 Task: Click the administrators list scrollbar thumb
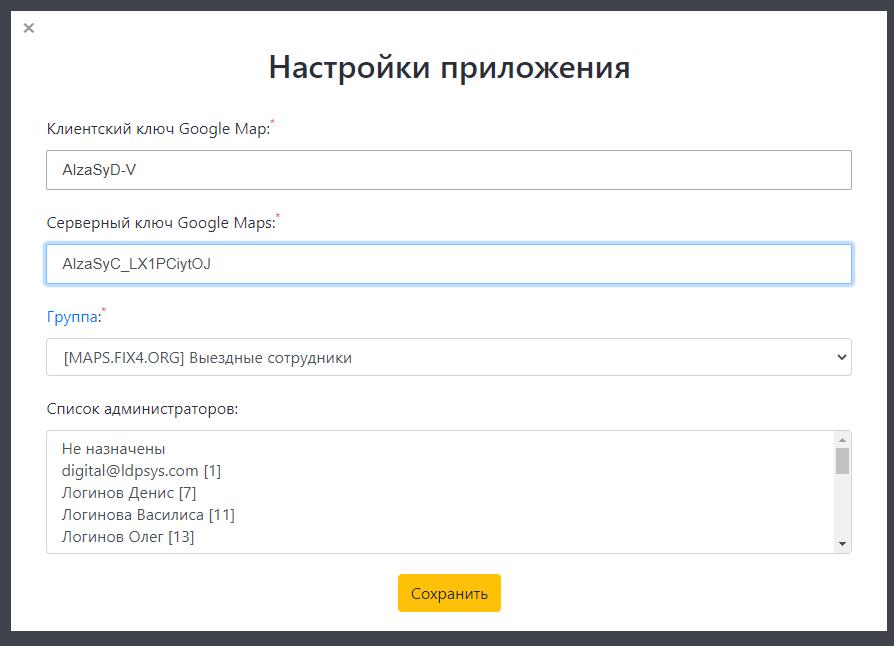[x=842, y=460]
